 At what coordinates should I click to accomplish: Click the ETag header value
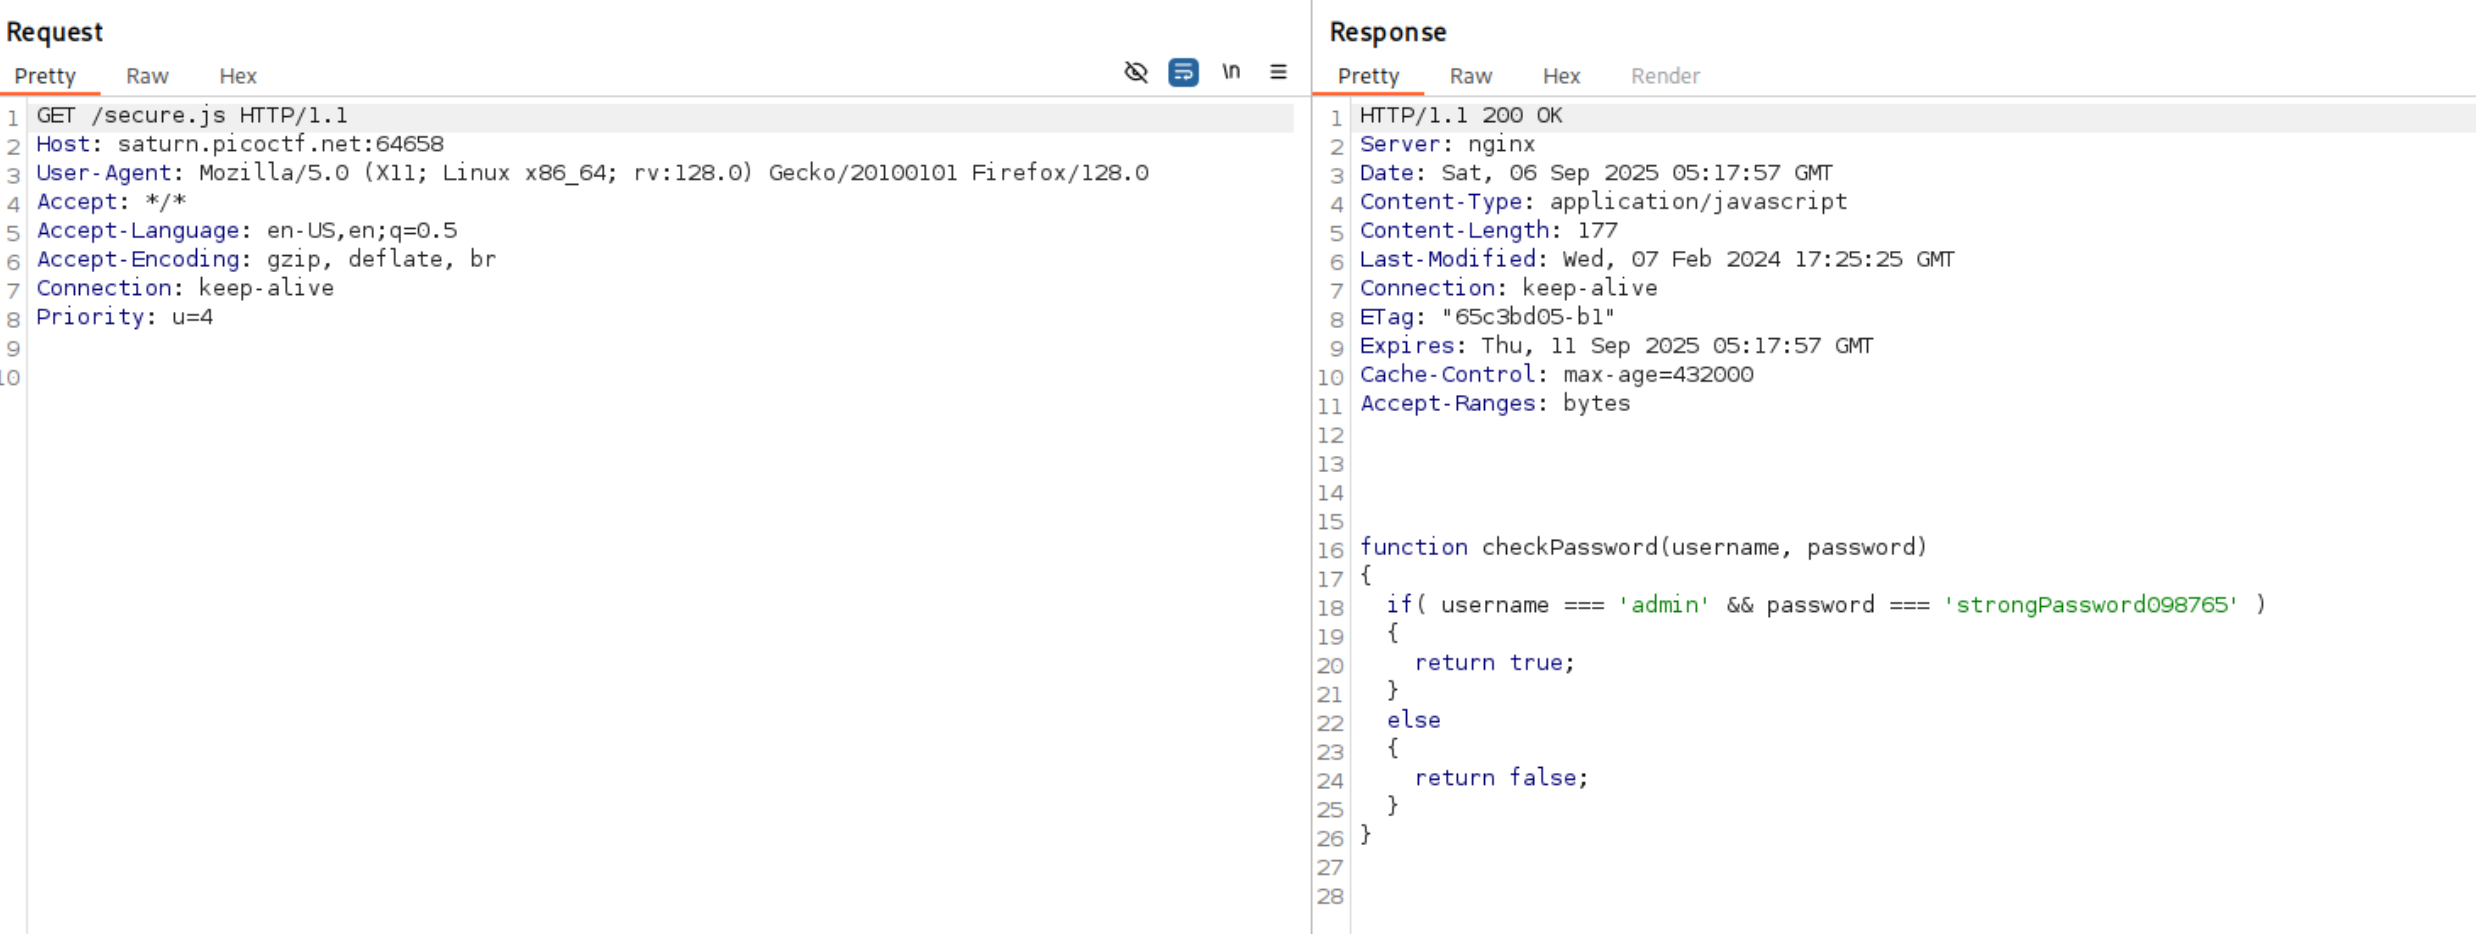tap(1528, 317)
